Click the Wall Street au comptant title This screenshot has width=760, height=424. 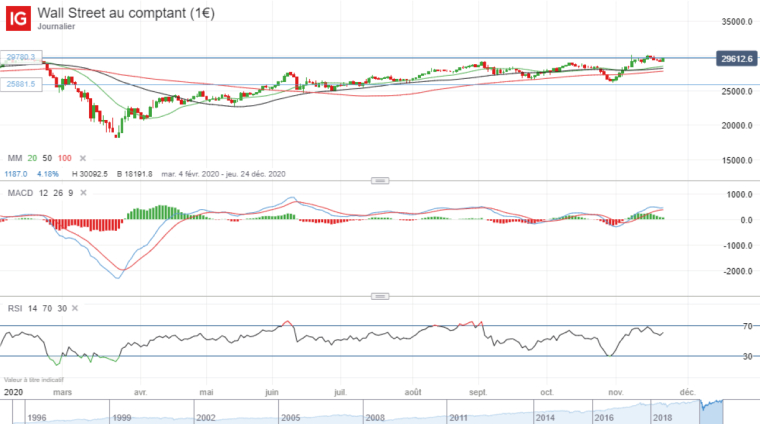point(126,13)
